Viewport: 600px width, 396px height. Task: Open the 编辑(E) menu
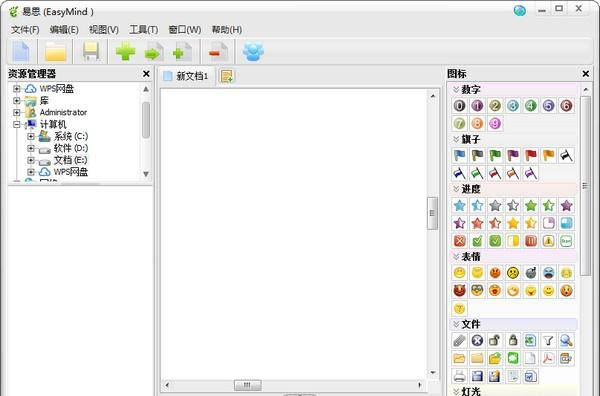(x=64, y=30)
